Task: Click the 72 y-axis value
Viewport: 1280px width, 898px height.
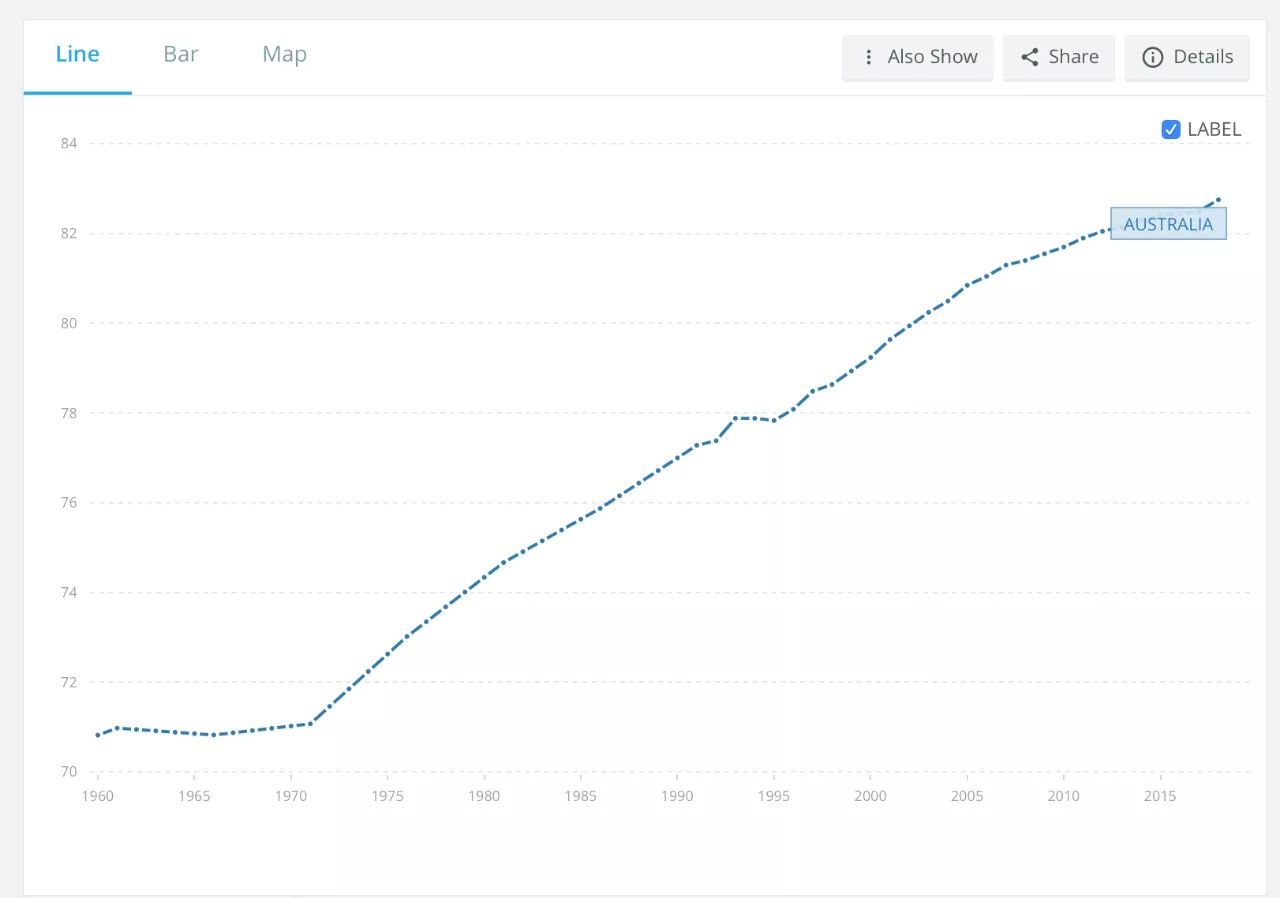Action: tap(69, 682)
